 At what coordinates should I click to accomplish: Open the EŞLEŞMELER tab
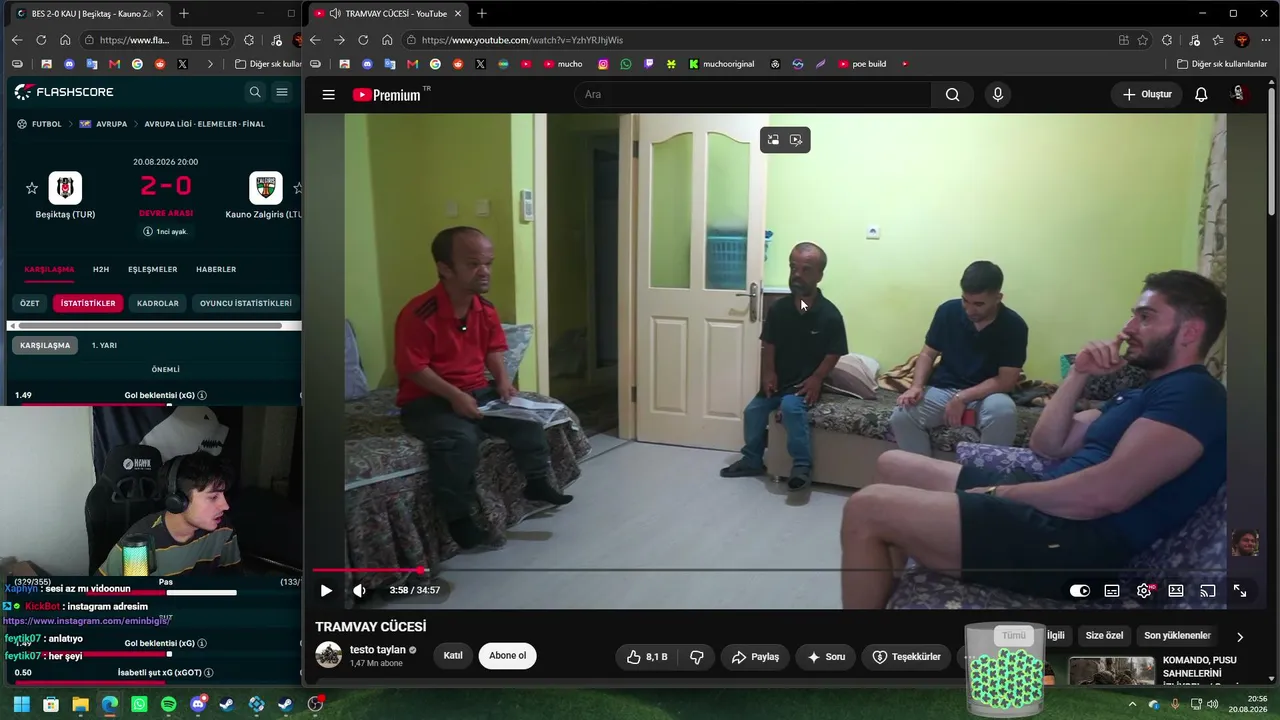pyautogui.click(x=152, y=270)
